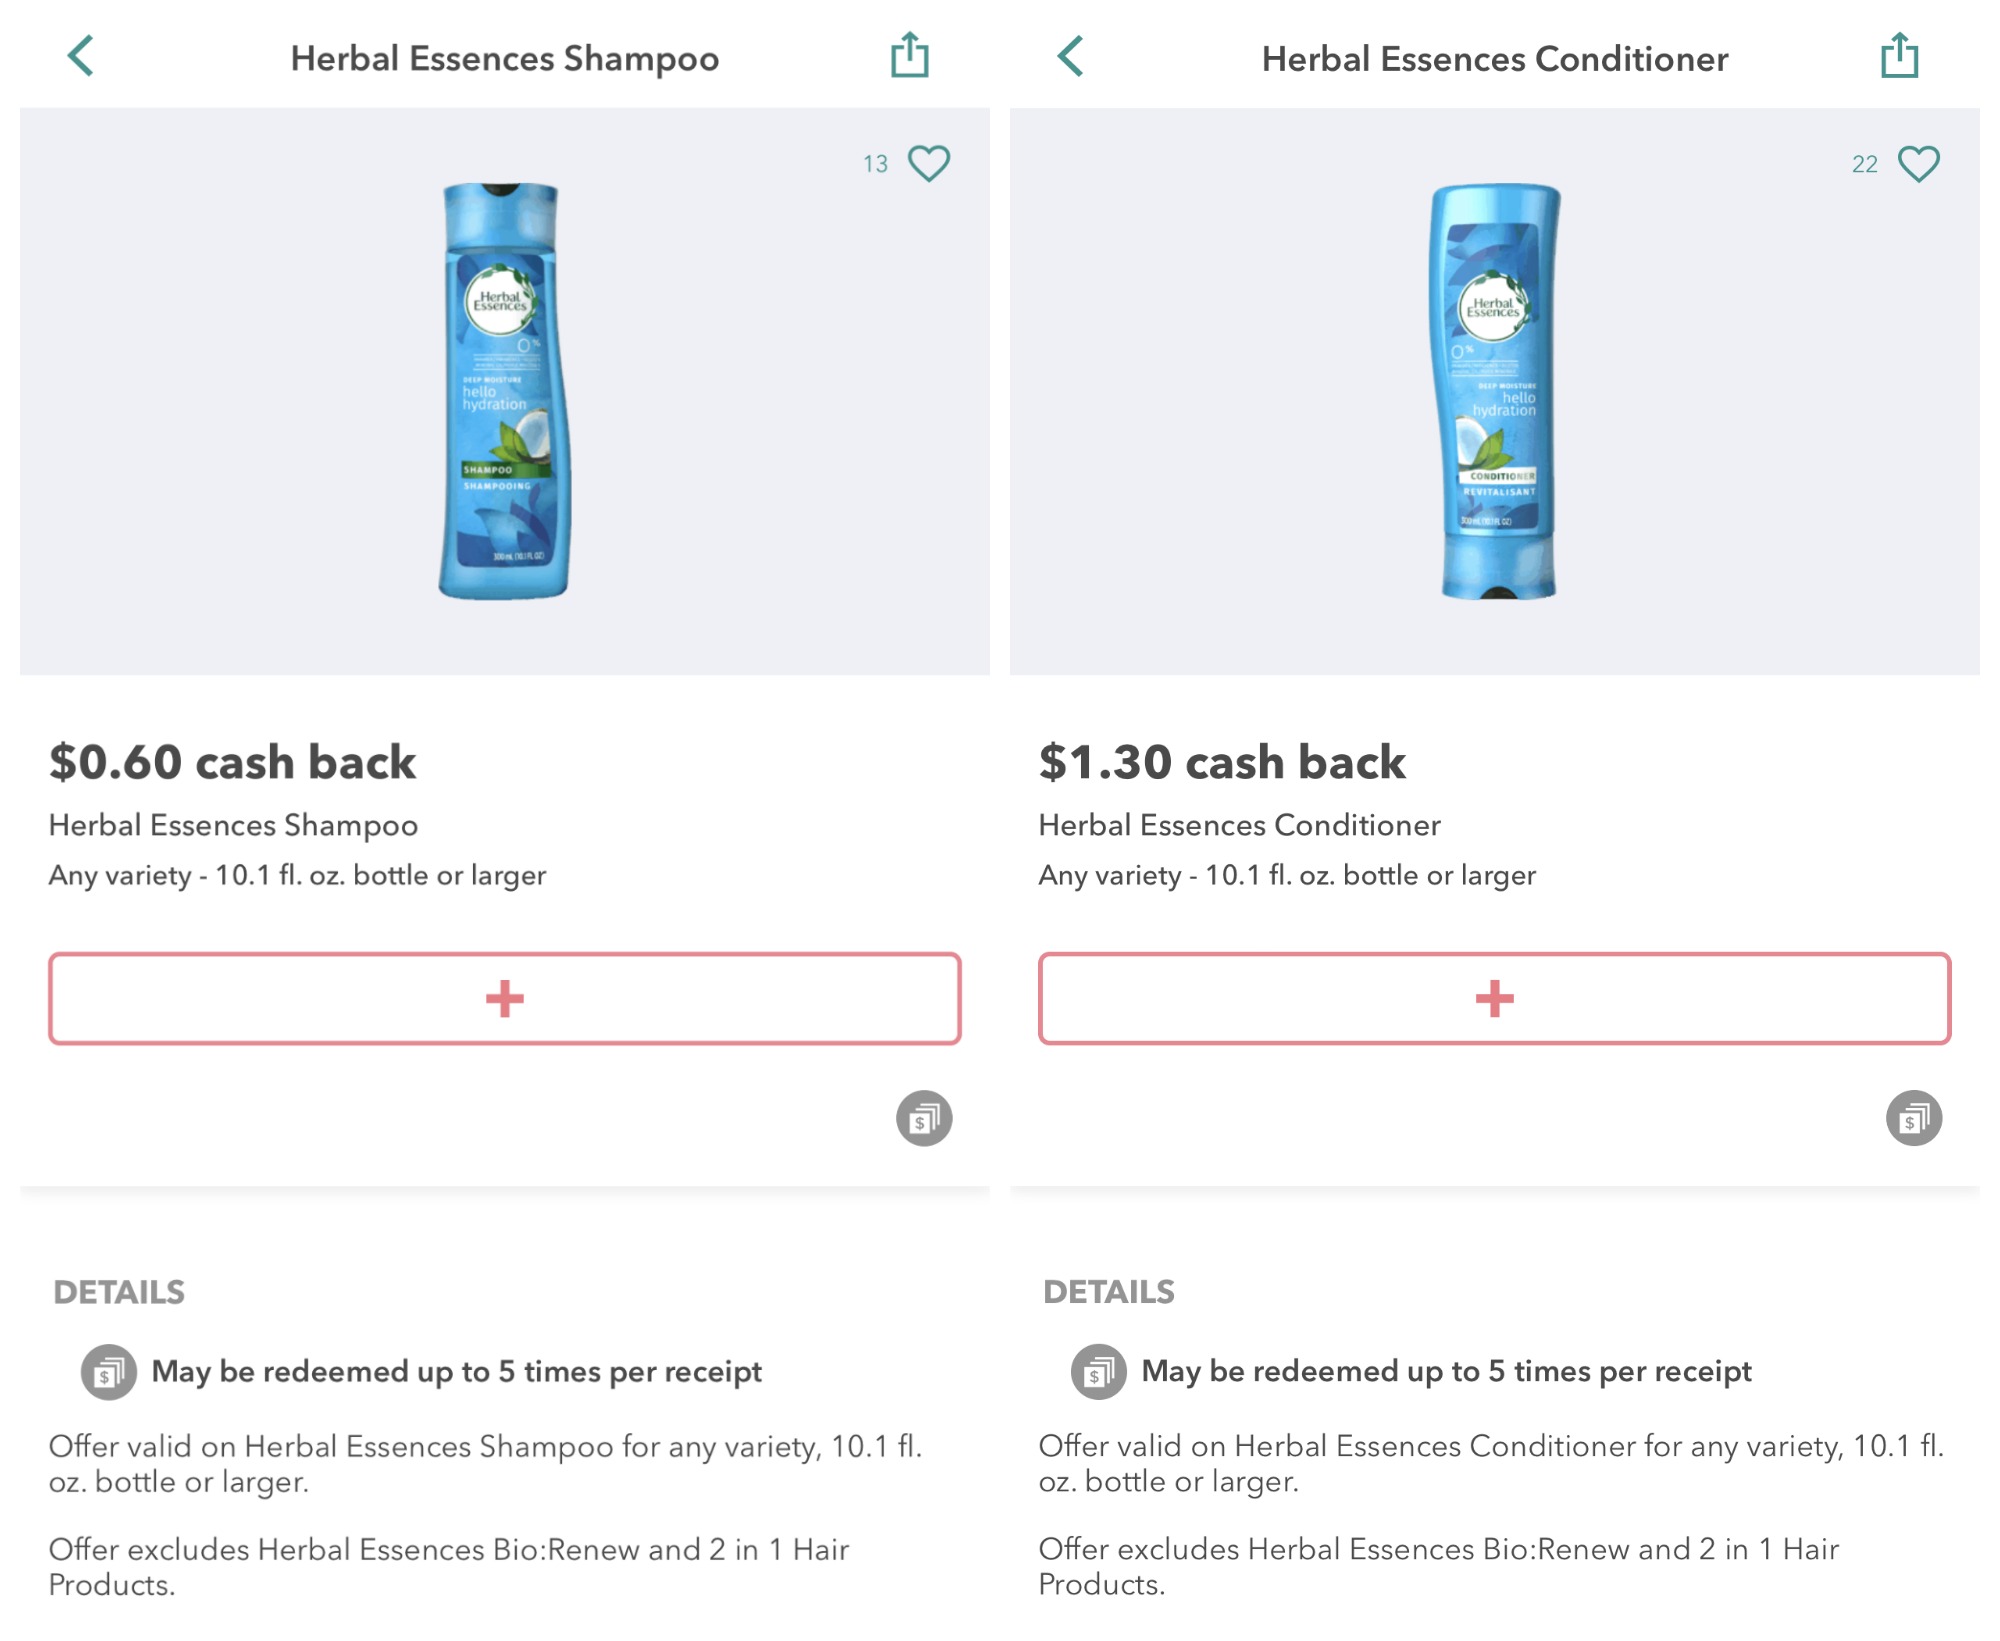Tap the "$0.60 cash back" heading
This screenshot has height=1641, width=2000.
pyautogui.click(x=232, y=762)
